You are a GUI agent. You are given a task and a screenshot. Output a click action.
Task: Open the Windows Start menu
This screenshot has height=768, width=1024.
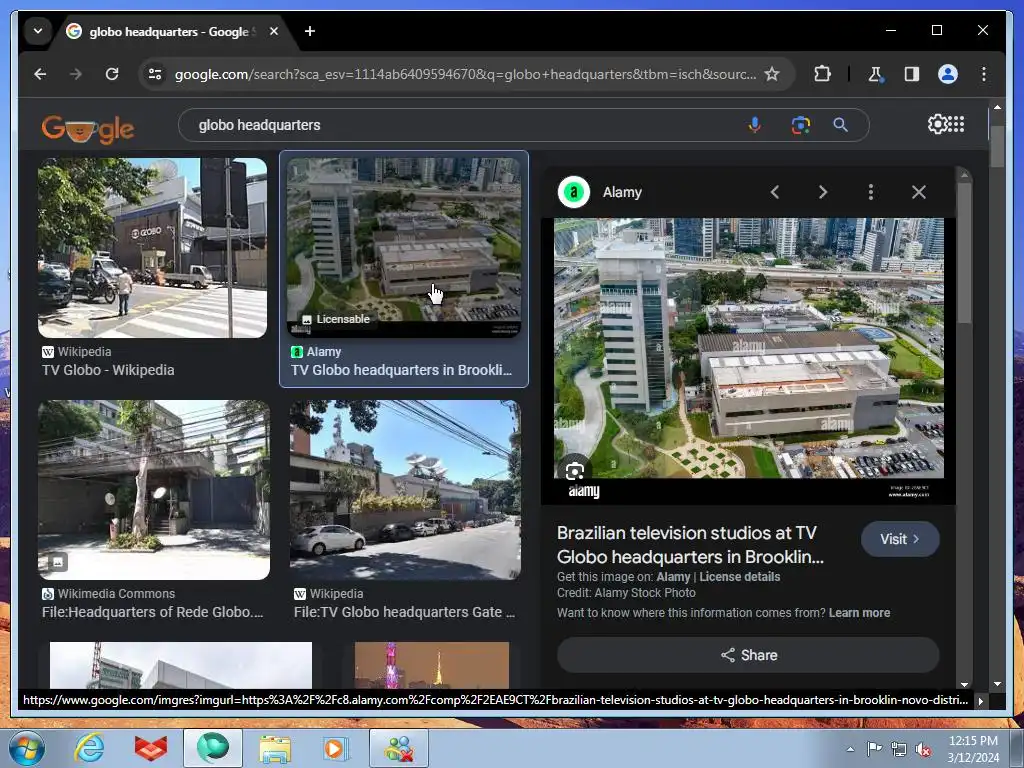(27, 748)
